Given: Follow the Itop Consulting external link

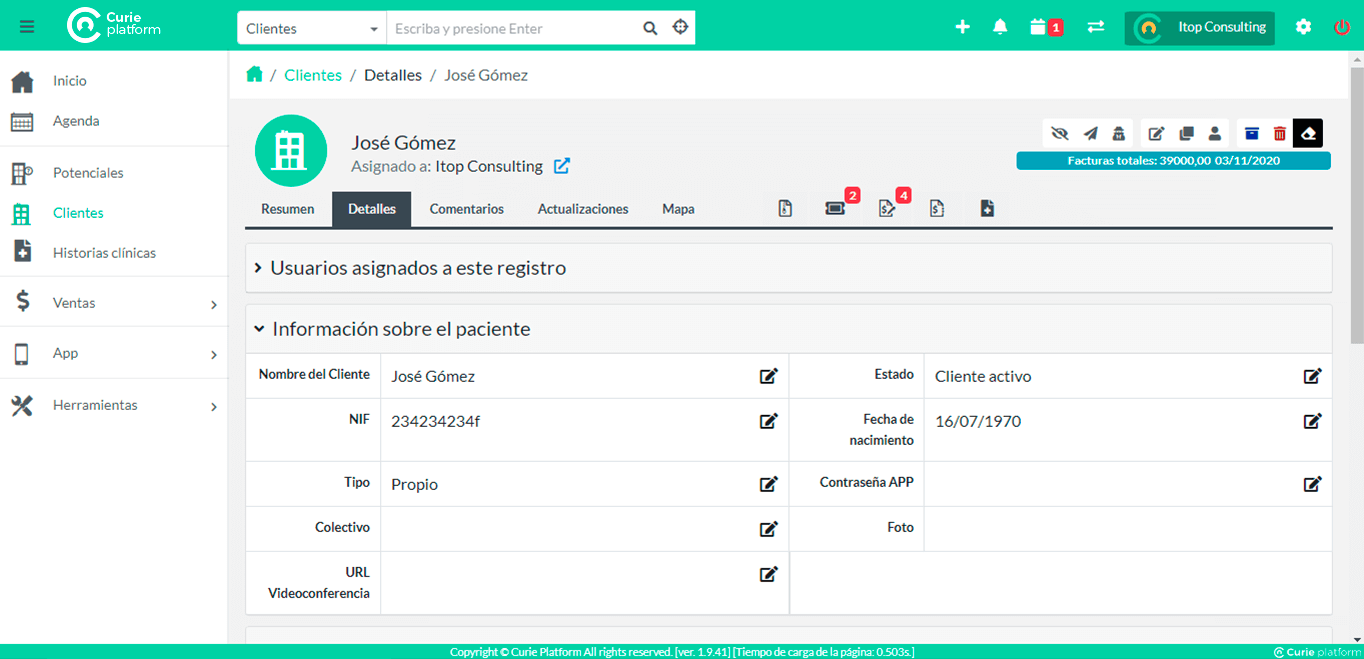Looking at the screenshot, I should pos(562,166).
